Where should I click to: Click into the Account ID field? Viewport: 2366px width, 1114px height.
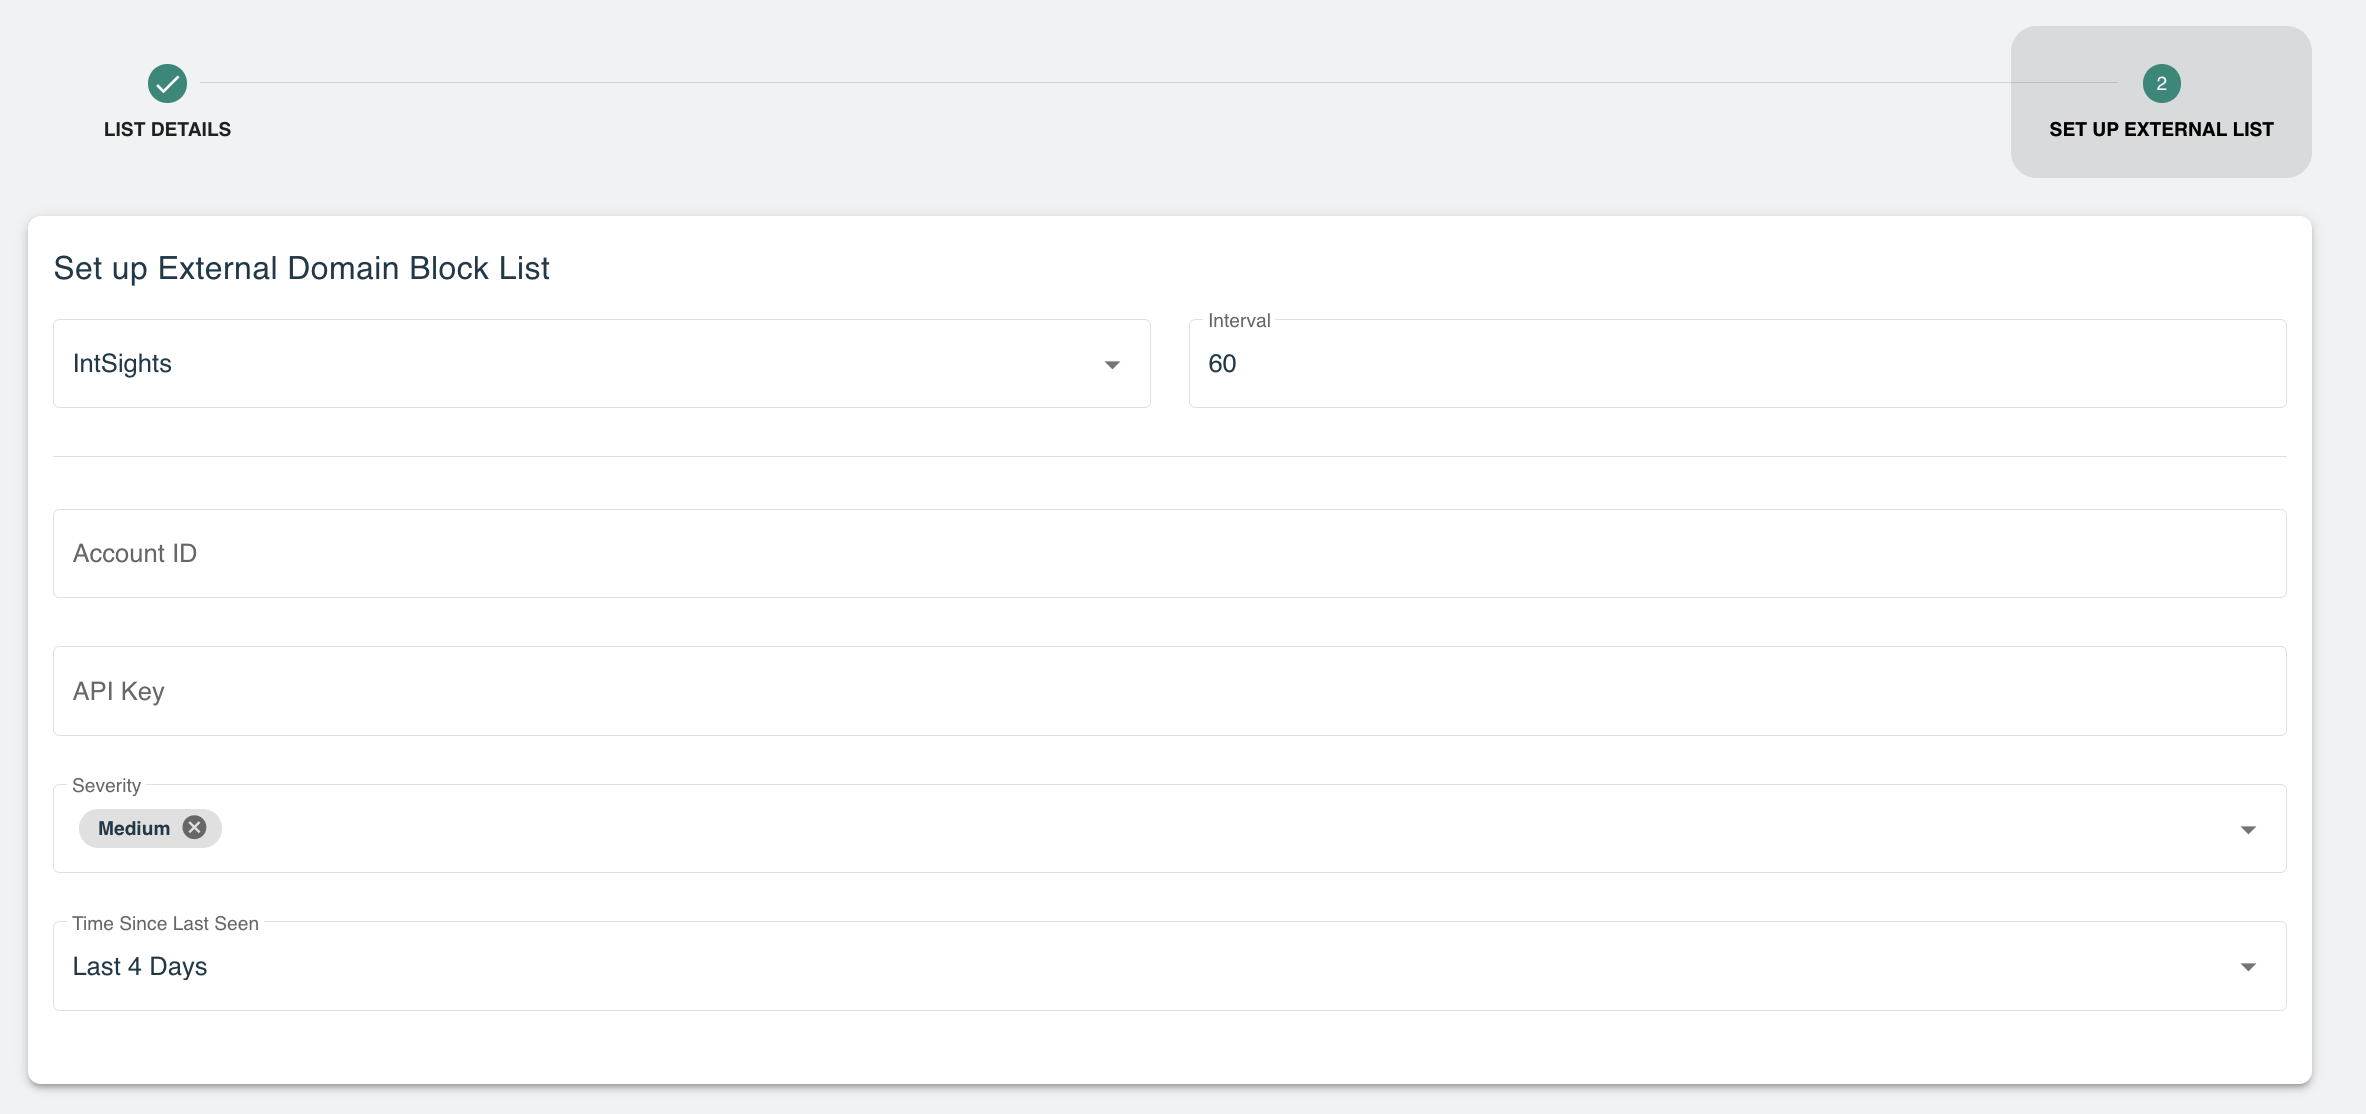pyautogui.click(x=1169, y=554)
